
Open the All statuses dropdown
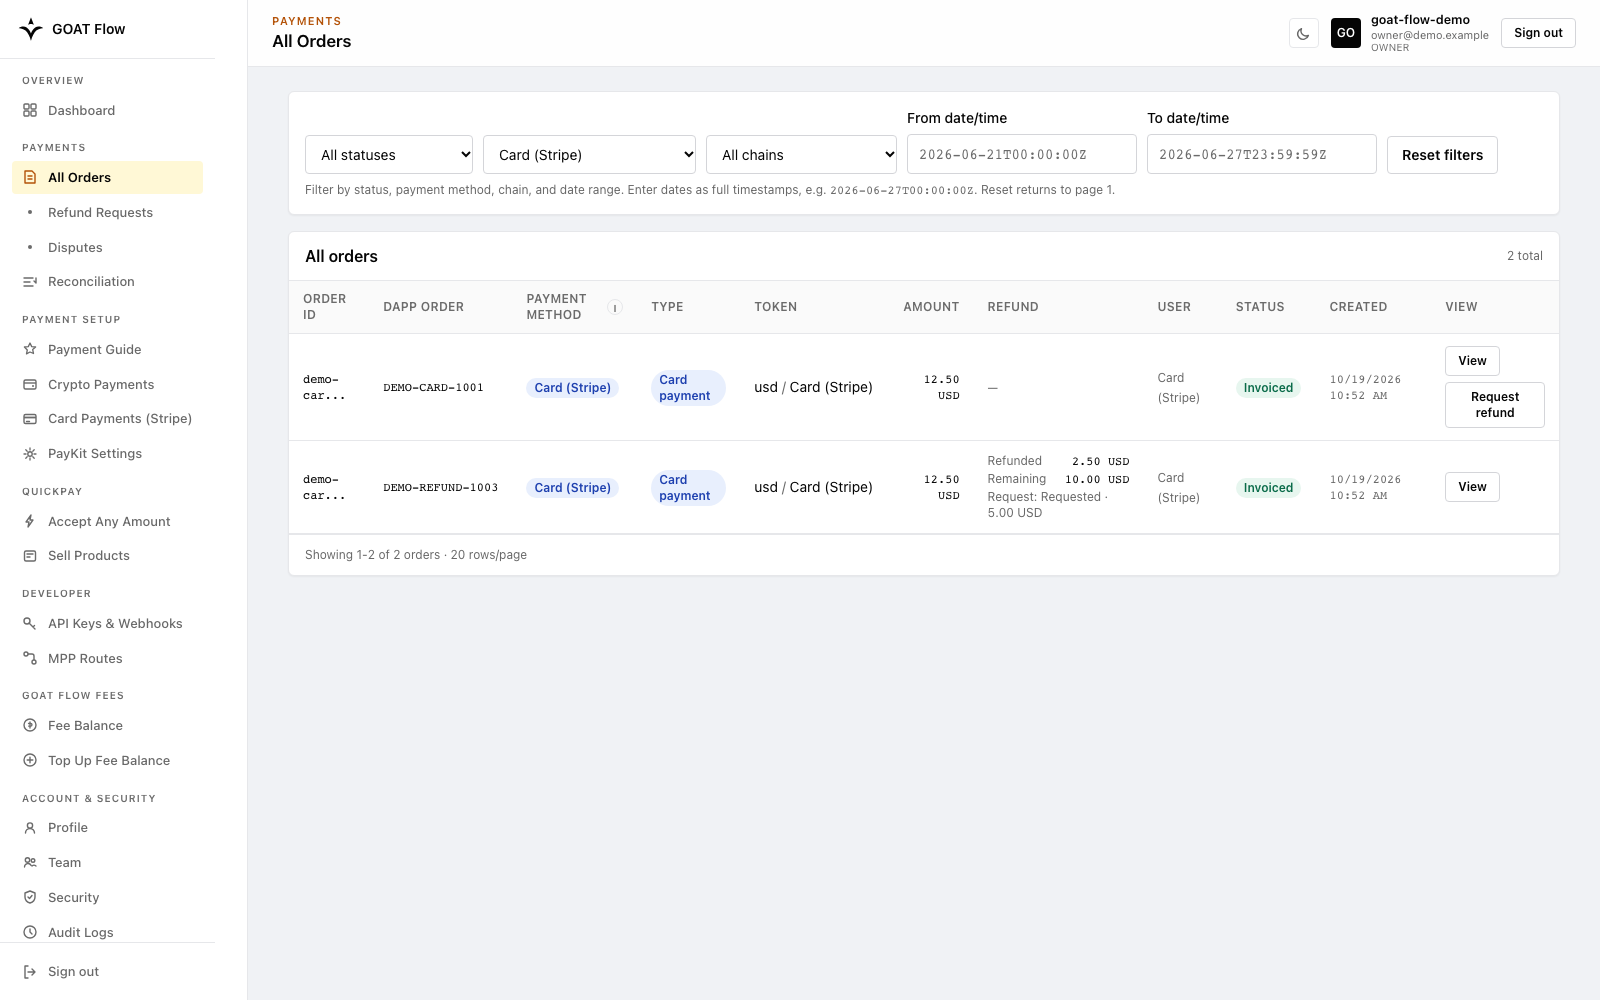(389, 155)
